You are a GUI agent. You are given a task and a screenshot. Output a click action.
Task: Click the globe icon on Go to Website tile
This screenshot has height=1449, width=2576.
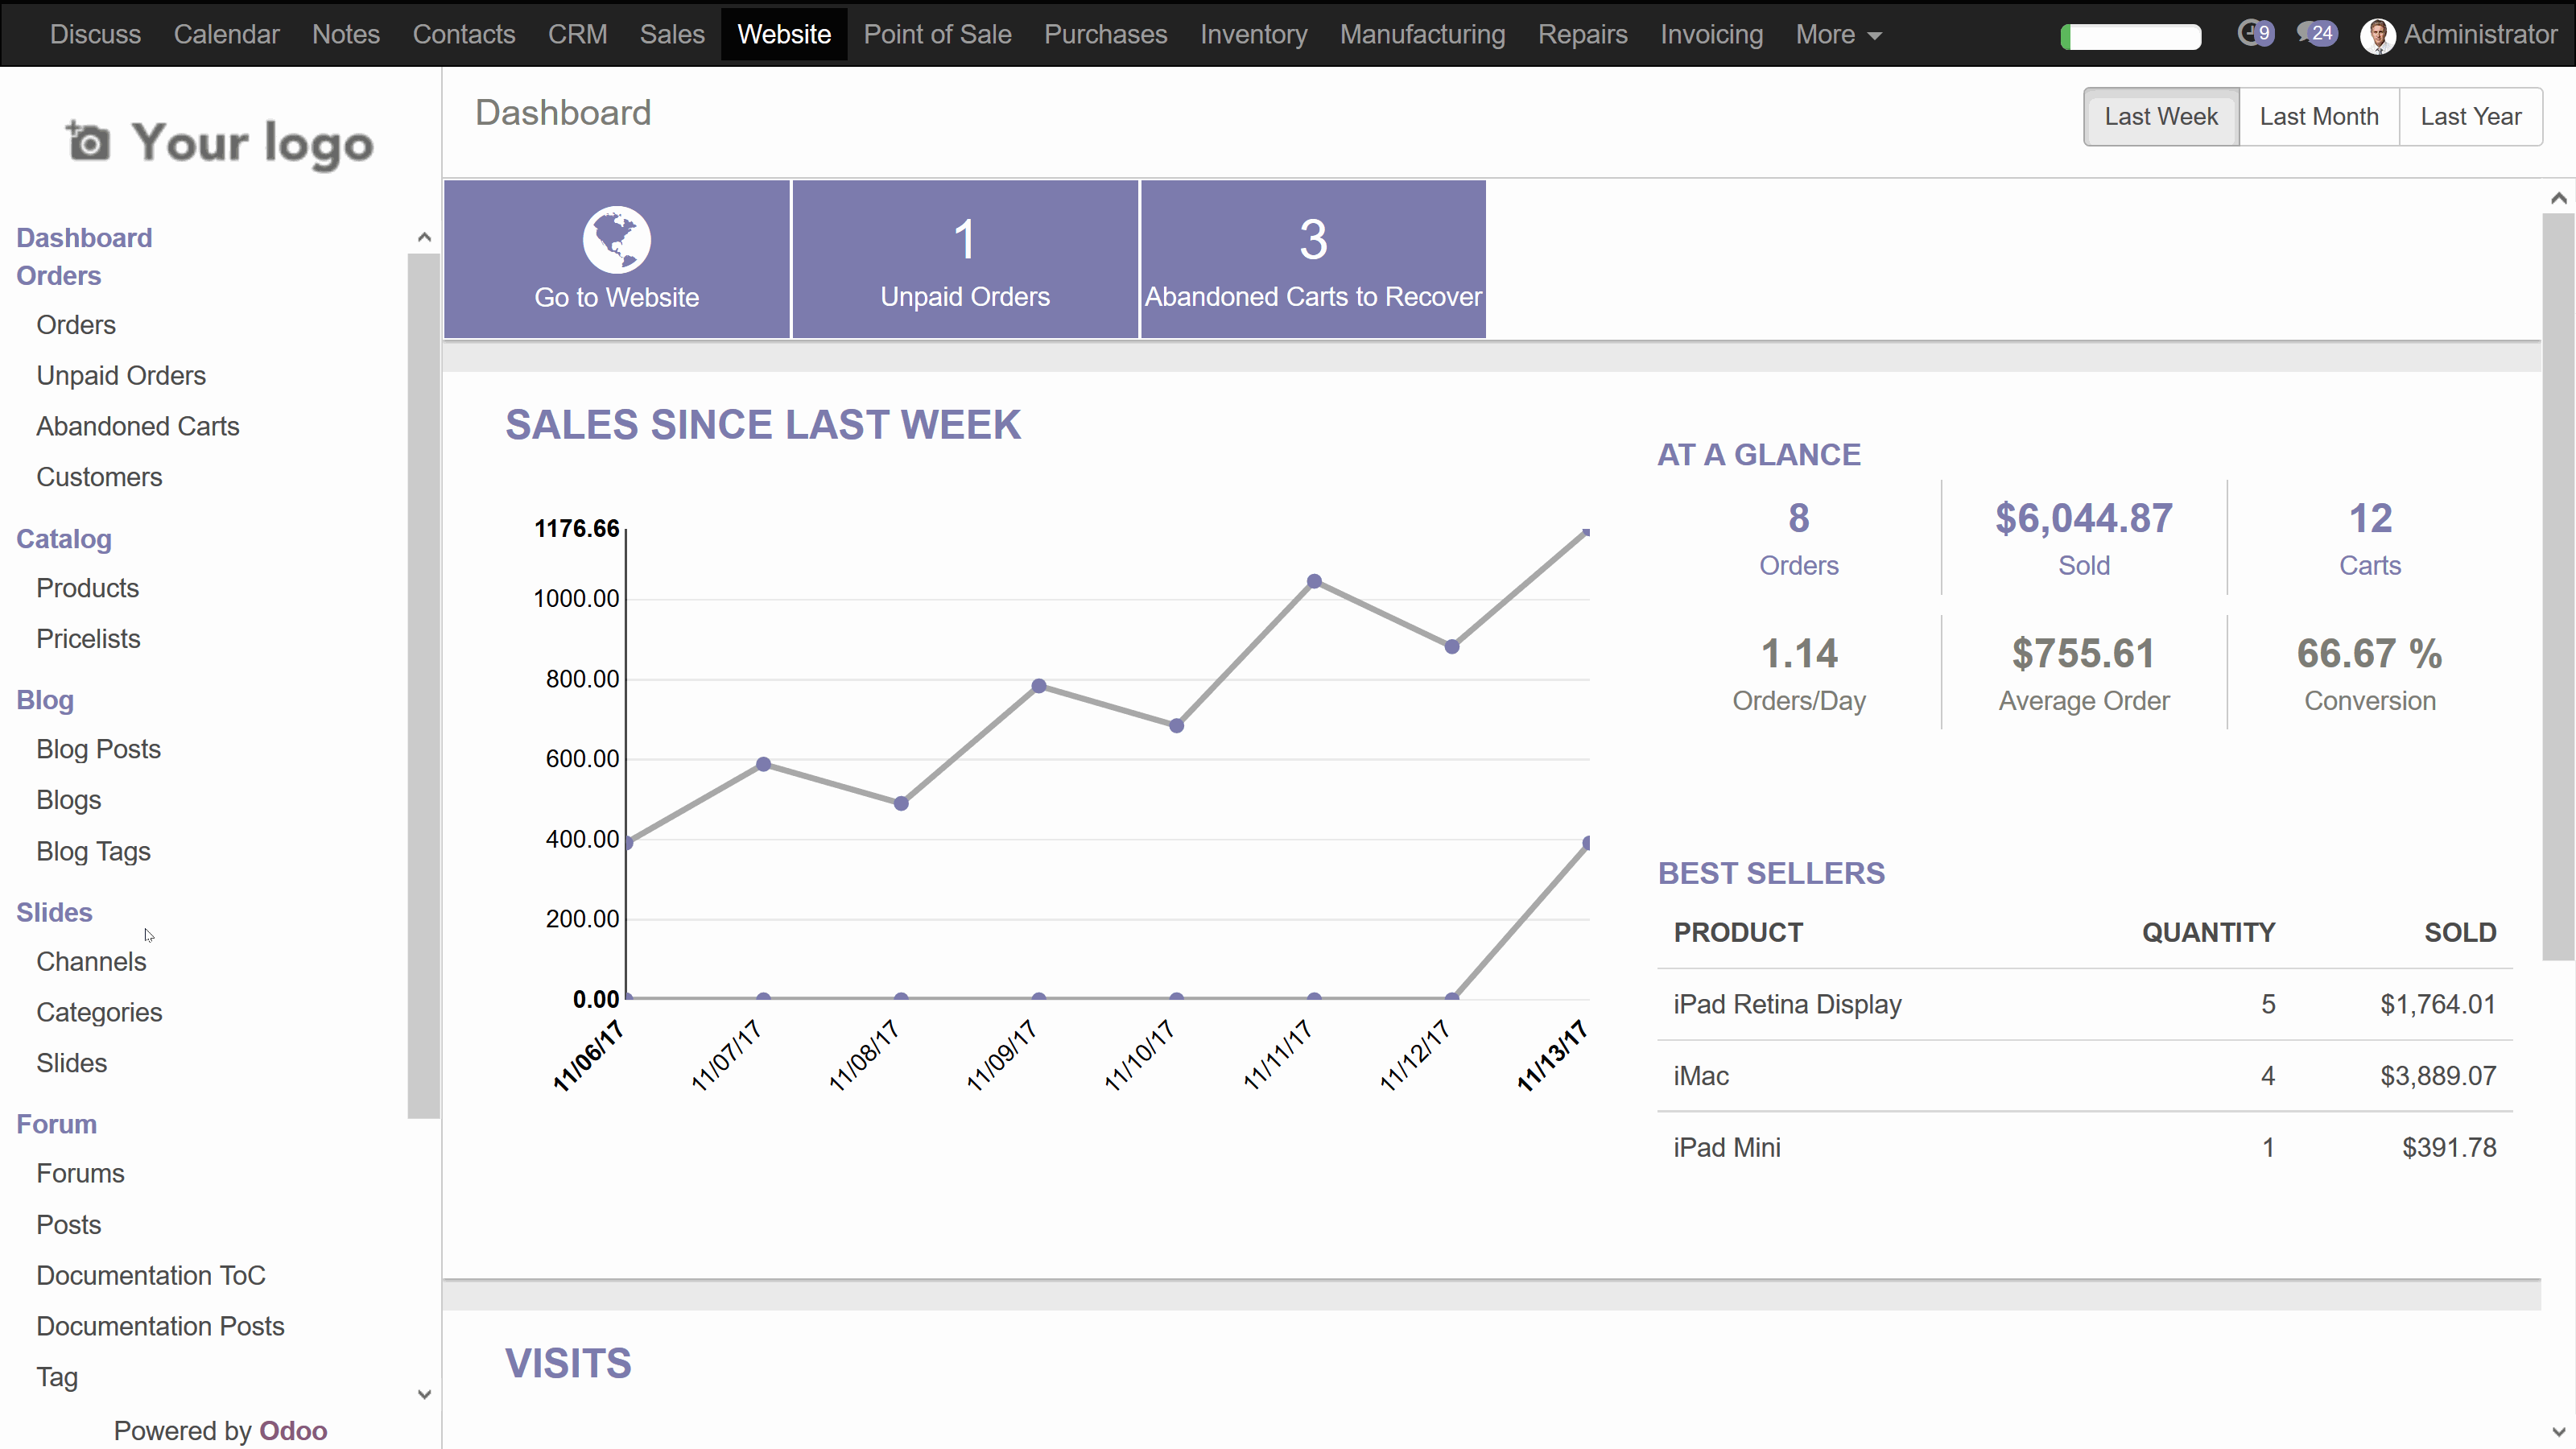pyautogui.click(x=616, y=239)
